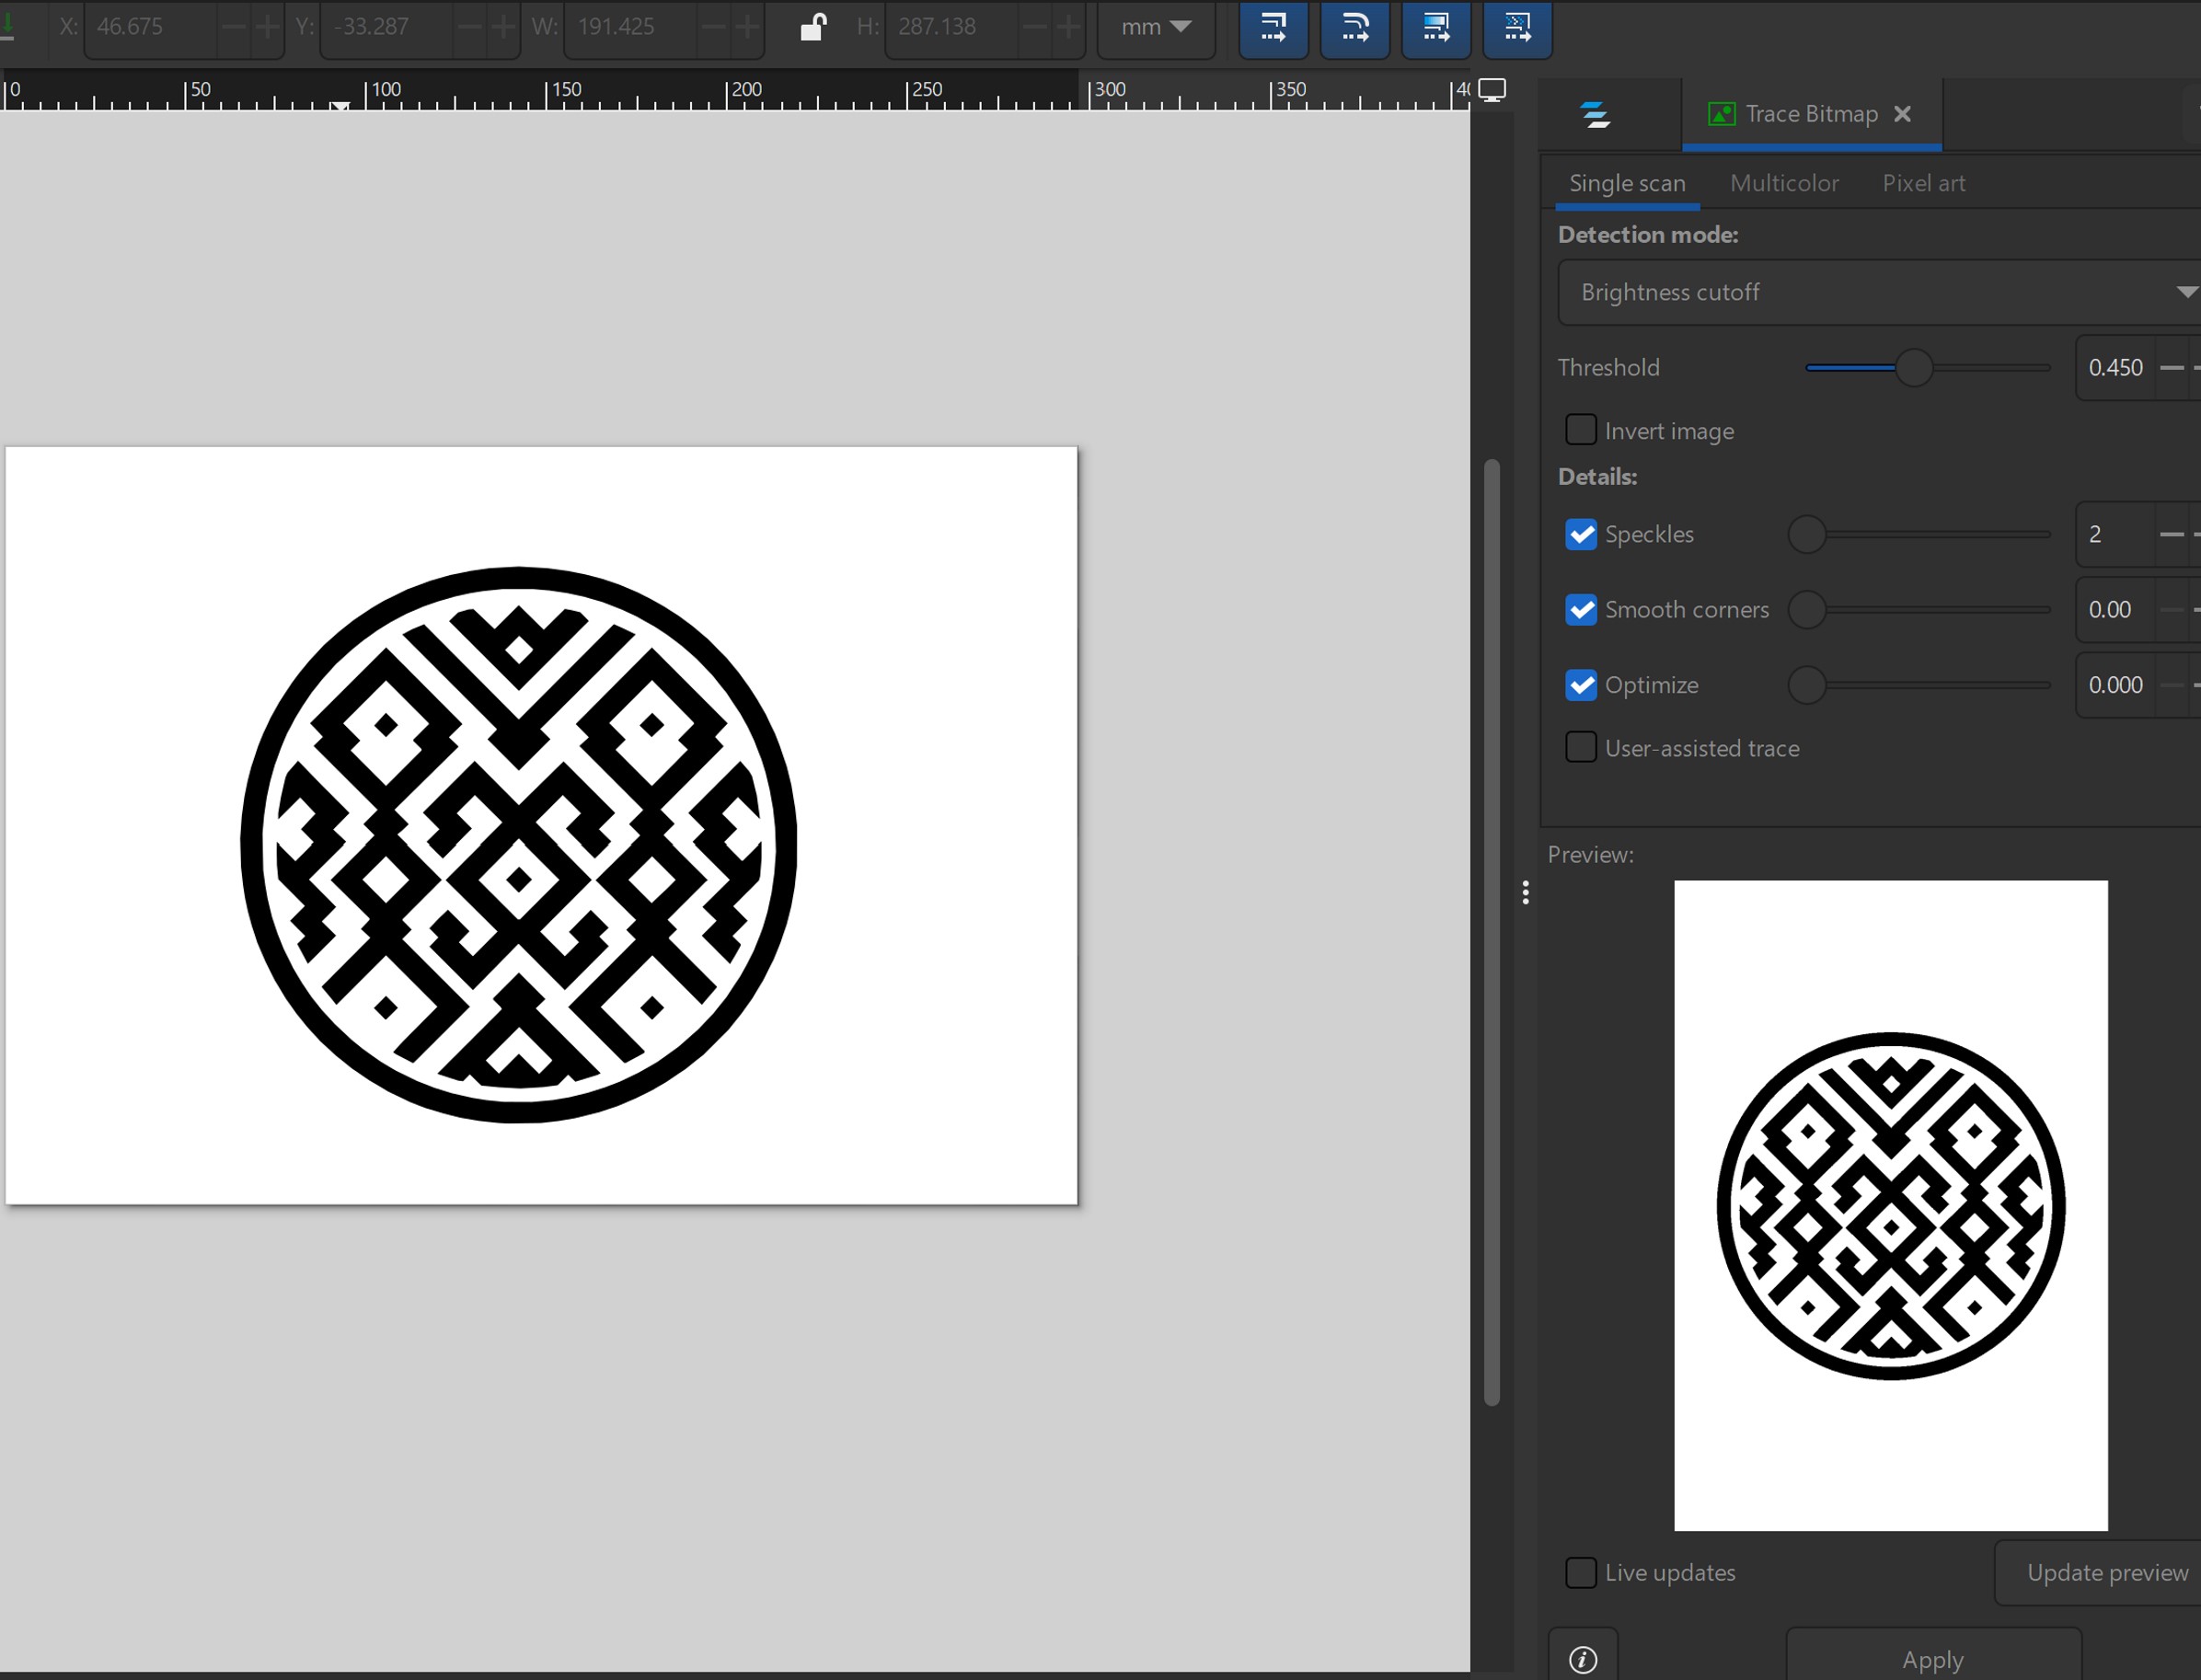
Task: Click the info icon beside Apply
Action: 1582,1659
